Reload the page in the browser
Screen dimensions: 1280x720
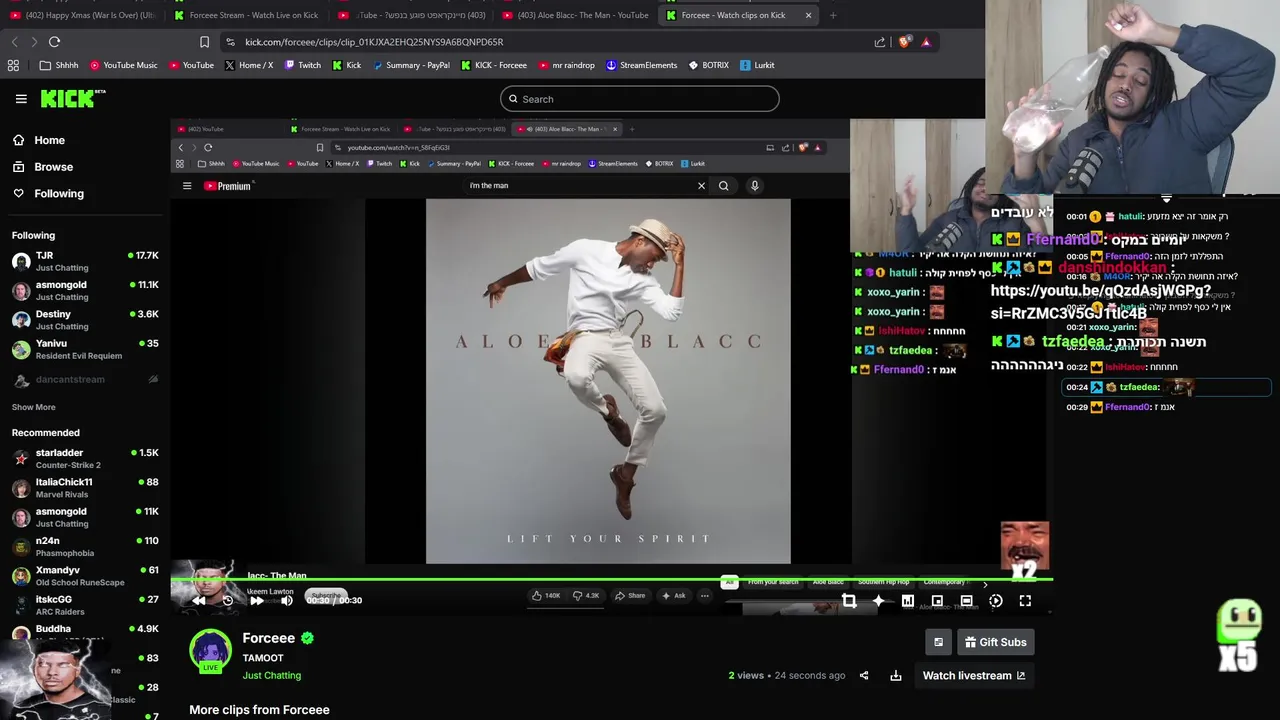(55, 42)
